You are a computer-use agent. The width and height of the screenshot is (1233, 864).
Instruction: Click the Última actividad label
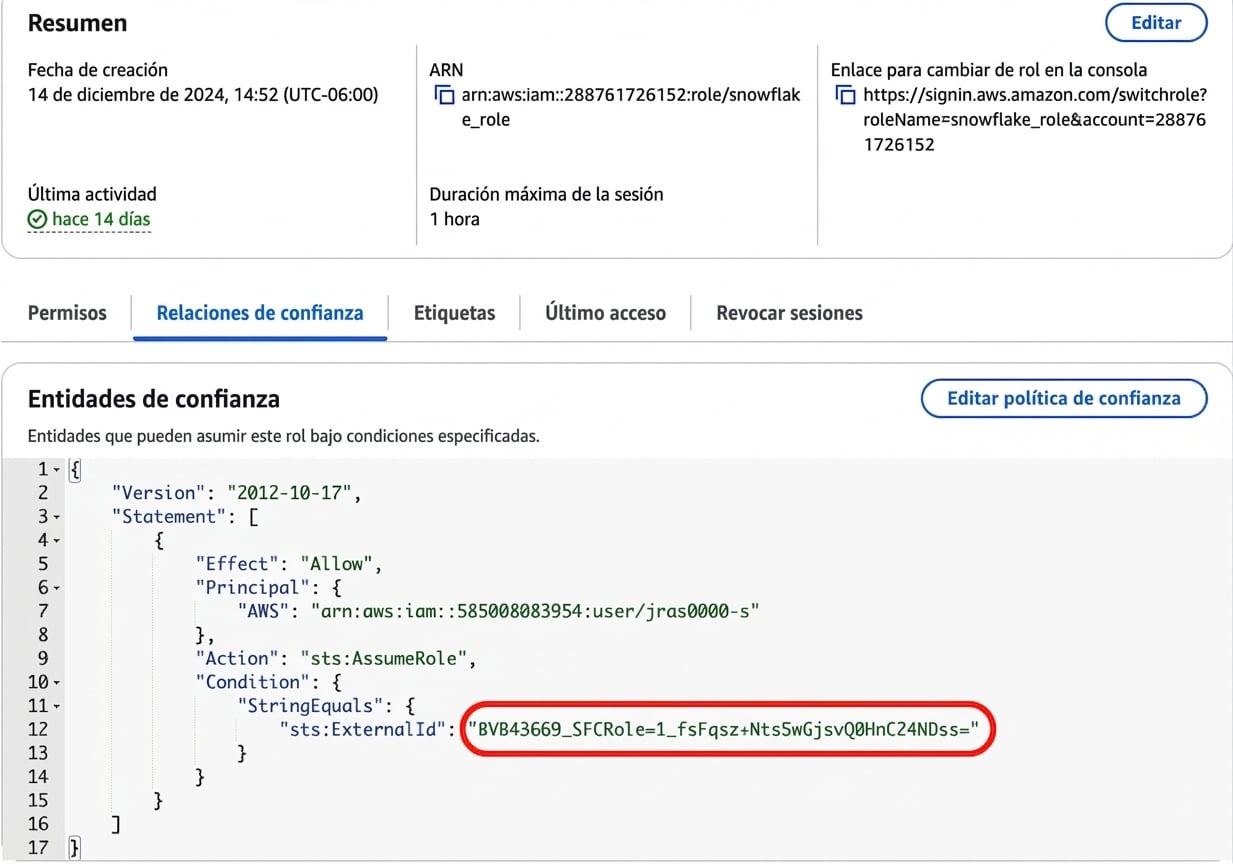coord(92,194)
